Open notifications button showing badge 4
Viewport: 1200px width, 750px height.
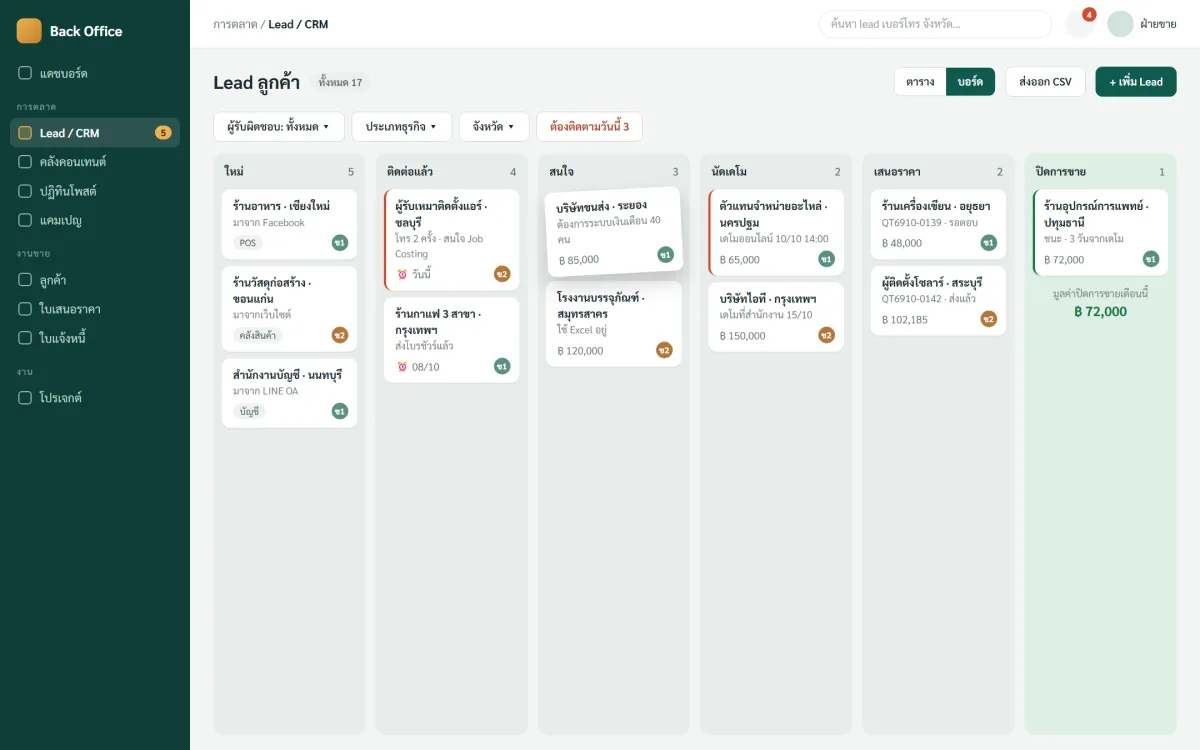point(1080,24)
